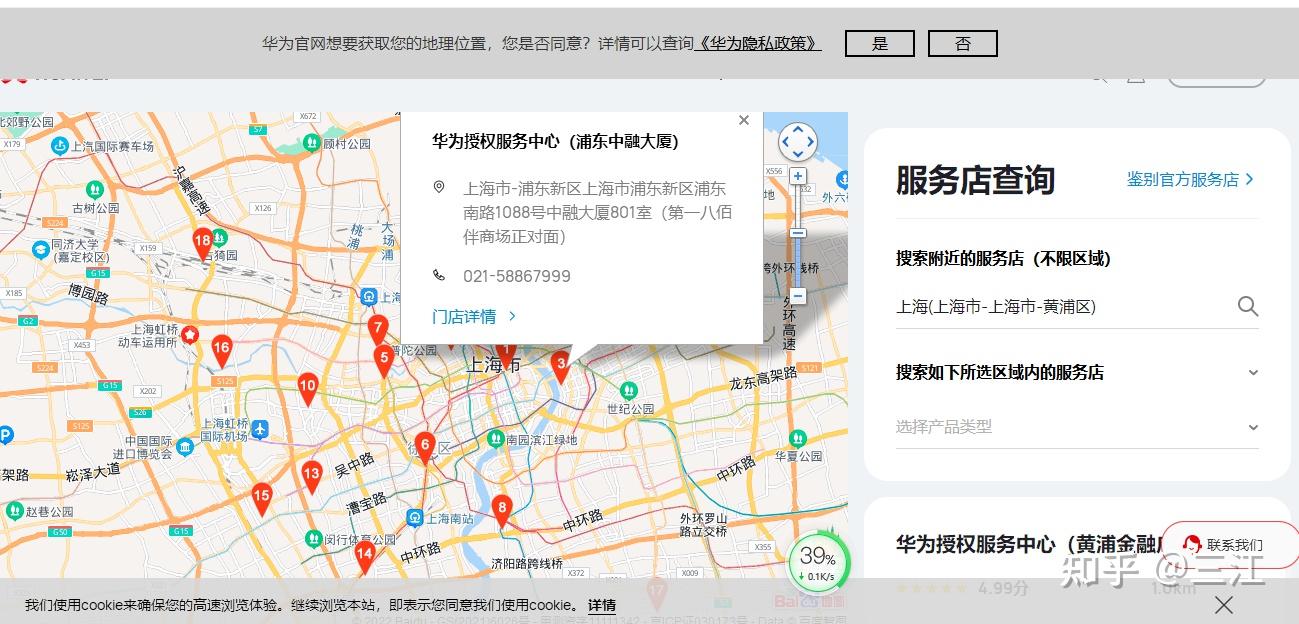Select map marker number 3
Viewport: 1299px width, 624px height.
(x=561, y=366)
